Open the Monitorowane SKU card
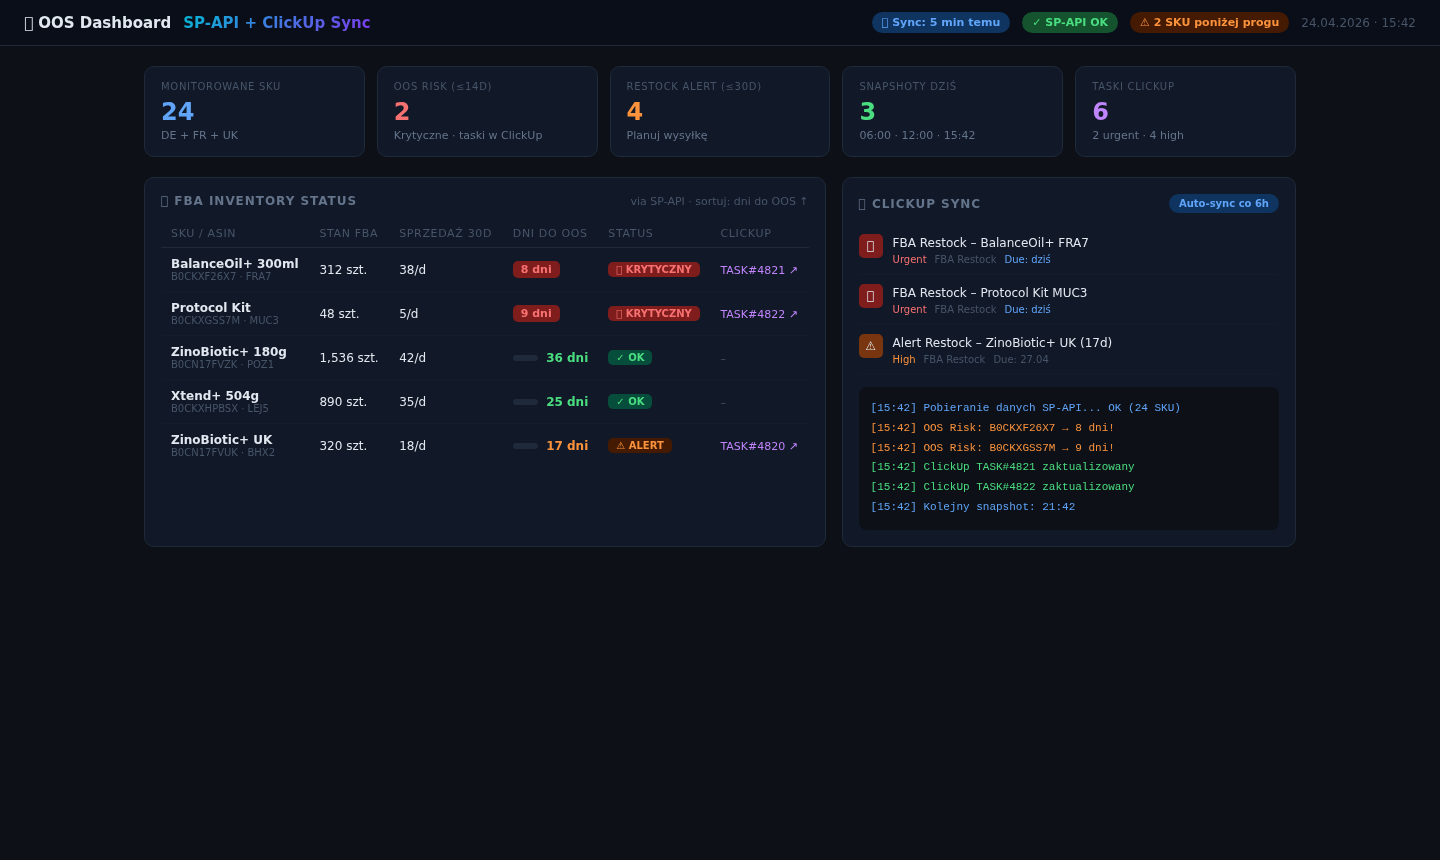Viewport: 1440px width, 860px height. [x=254, y=111]
